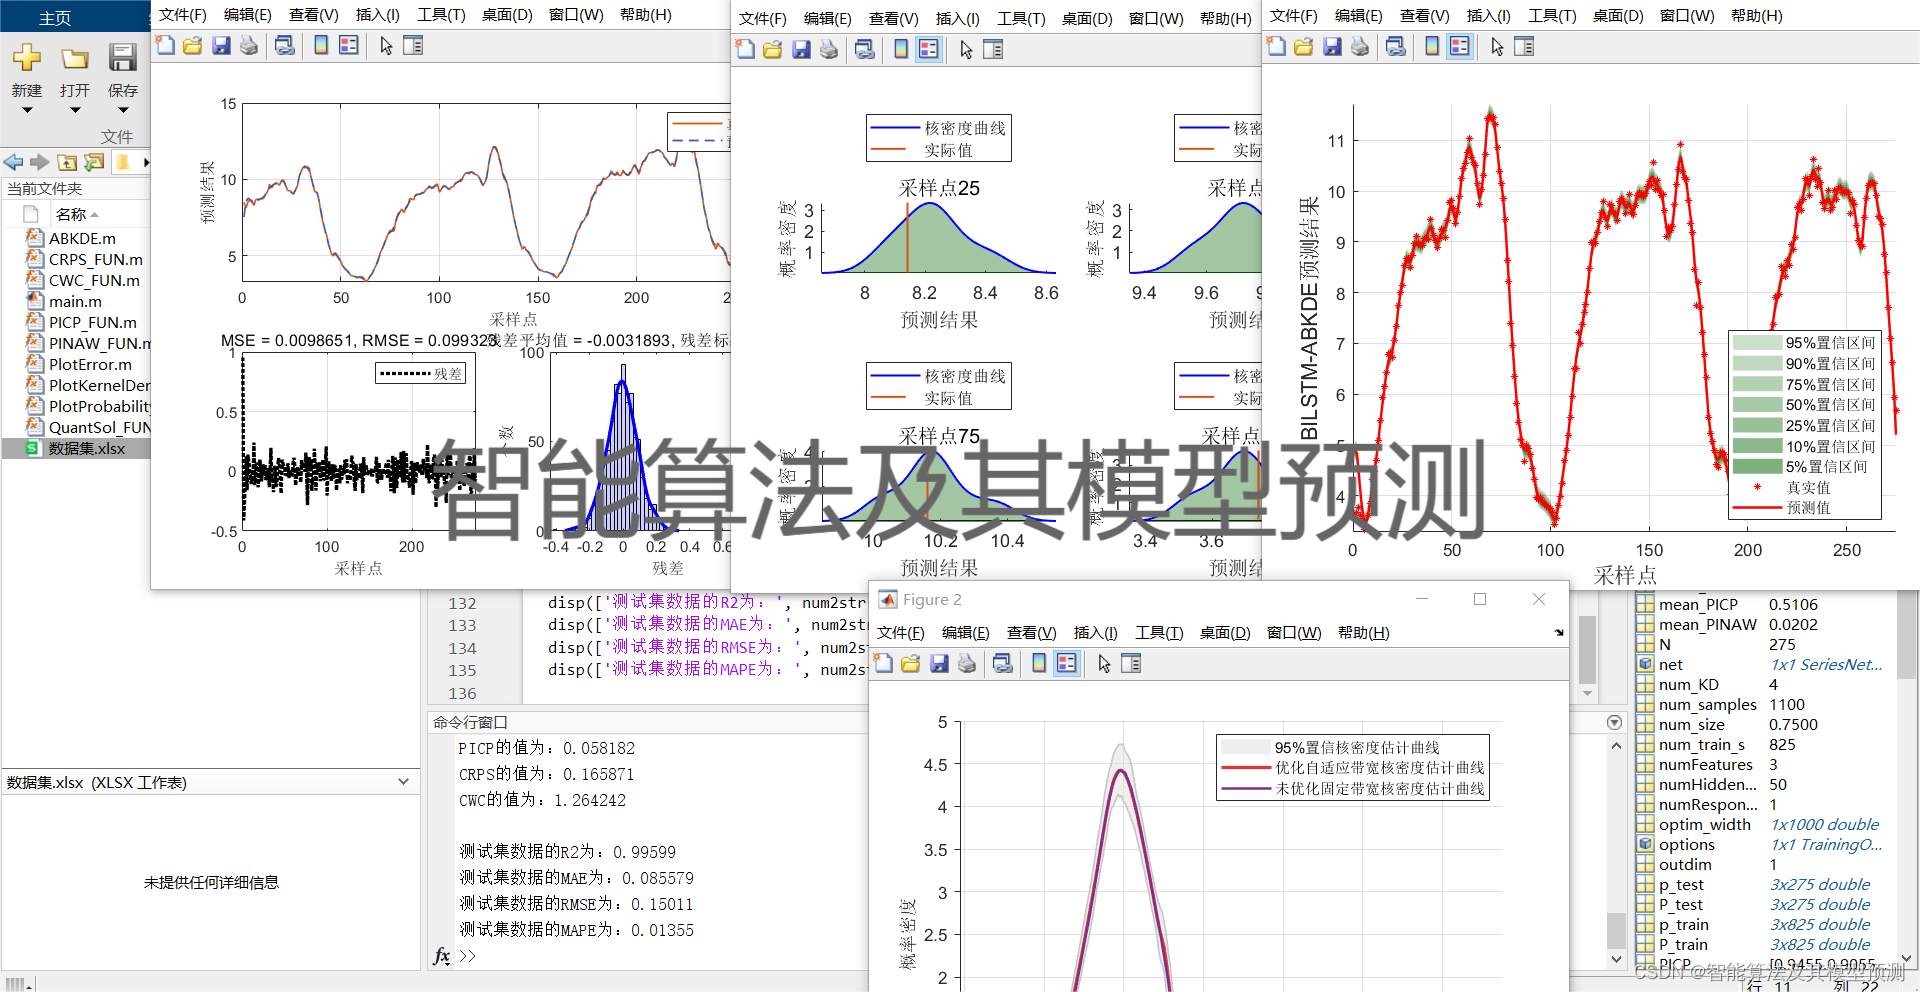Screen dimensions: 1920x992
Task: Toggle Insert Legend in the MSE error figure
Action: coord(349,45)
